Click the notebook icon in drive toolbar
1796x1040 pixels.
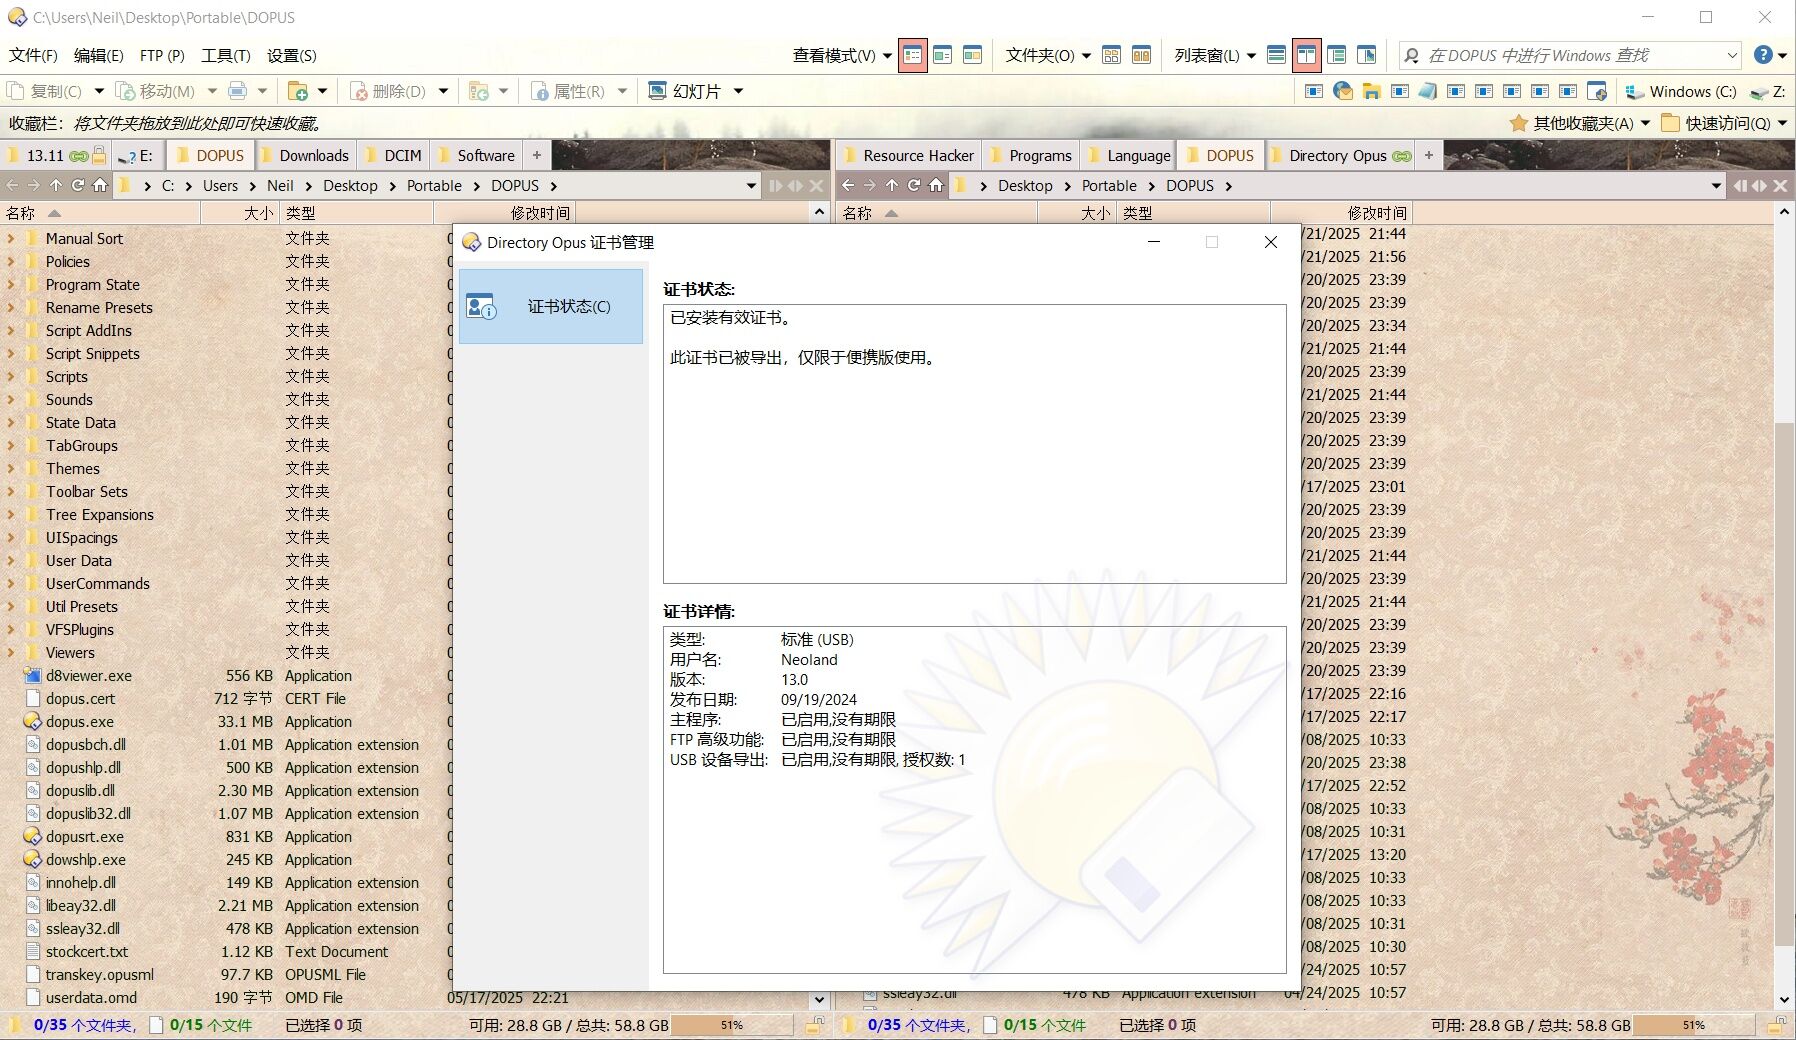coord(1427,91)
